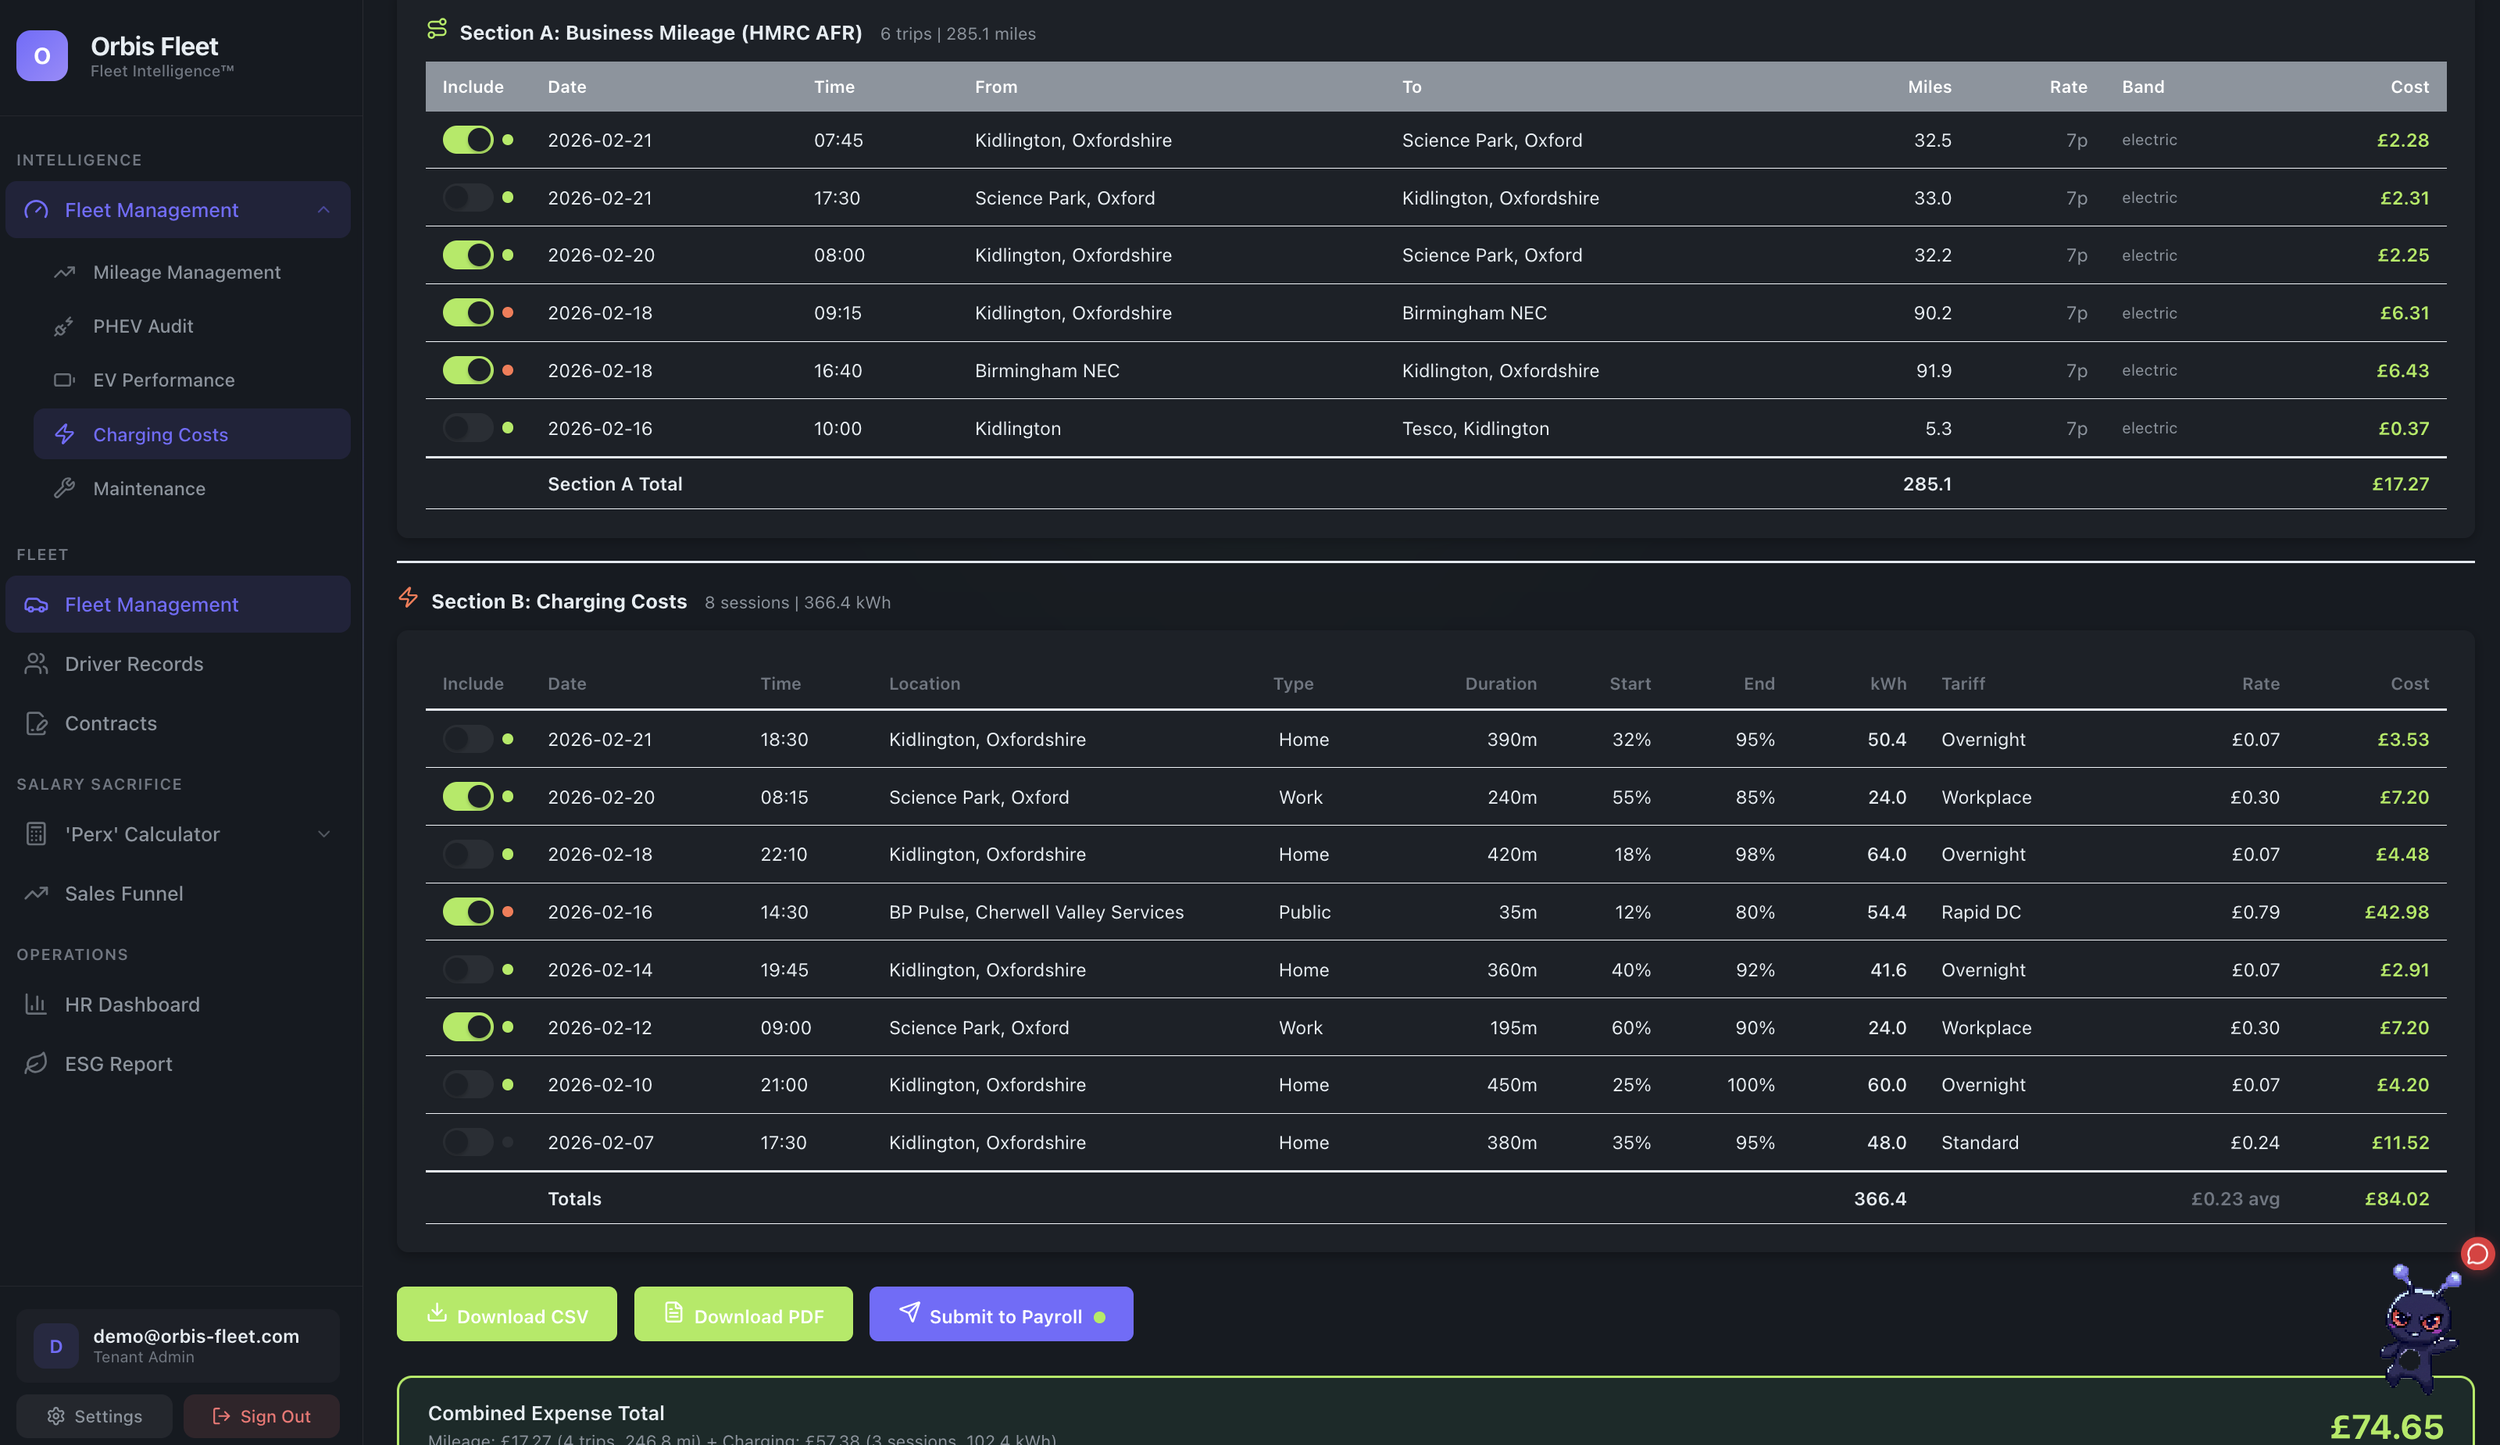The width and height of the screenshot is (2500, 1445).
Task: Open the chat bubble in bottom right corner
Action: 2477,1255
